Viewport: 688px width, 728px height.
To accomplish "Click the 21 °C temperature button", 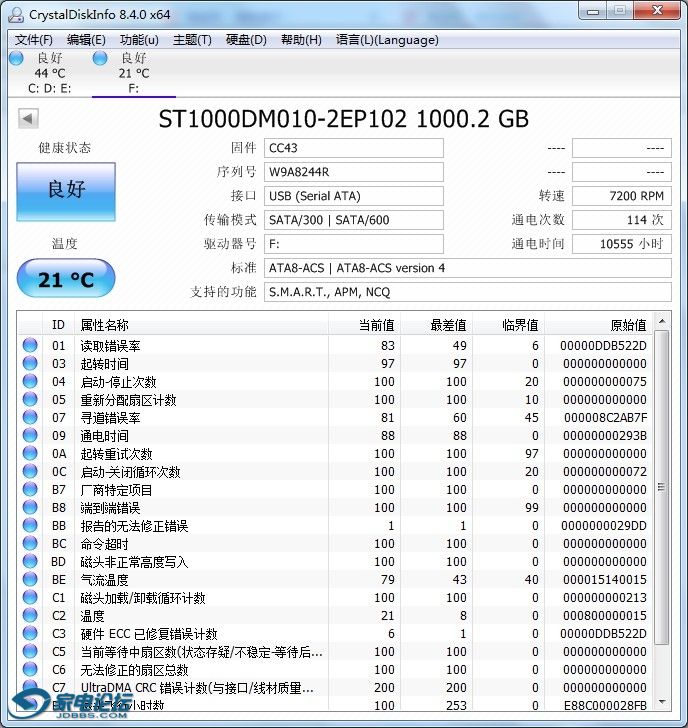I will tap(66, 279).
